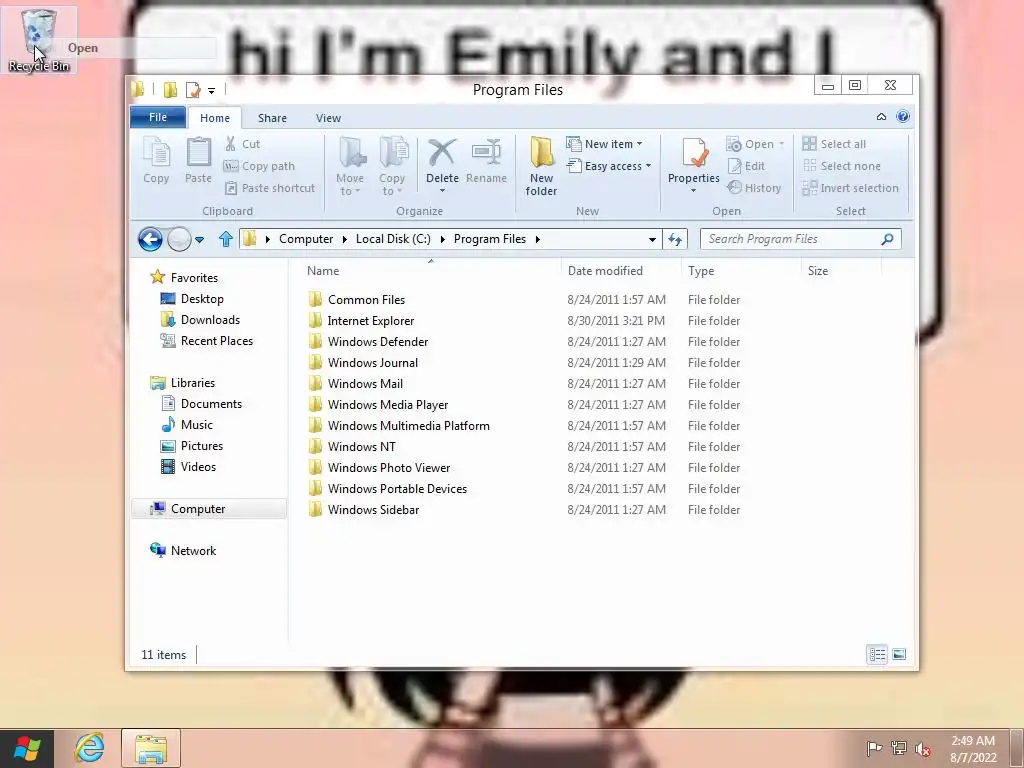Open Music library in navigation pane
Viewport: 1024px width, 768px height.
[x=197, y=425]
